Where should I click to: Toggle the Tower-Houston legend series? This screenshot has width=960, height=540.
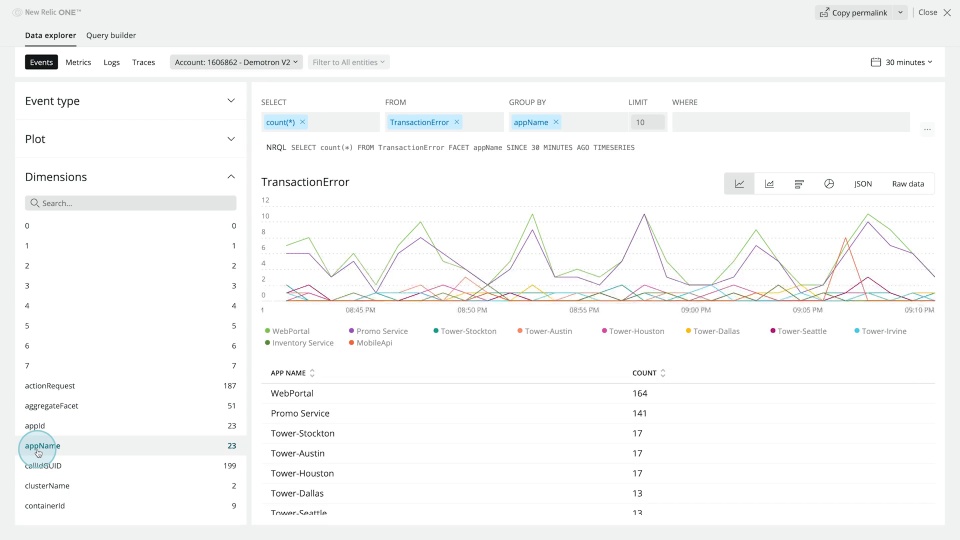(x=633, y=331)
